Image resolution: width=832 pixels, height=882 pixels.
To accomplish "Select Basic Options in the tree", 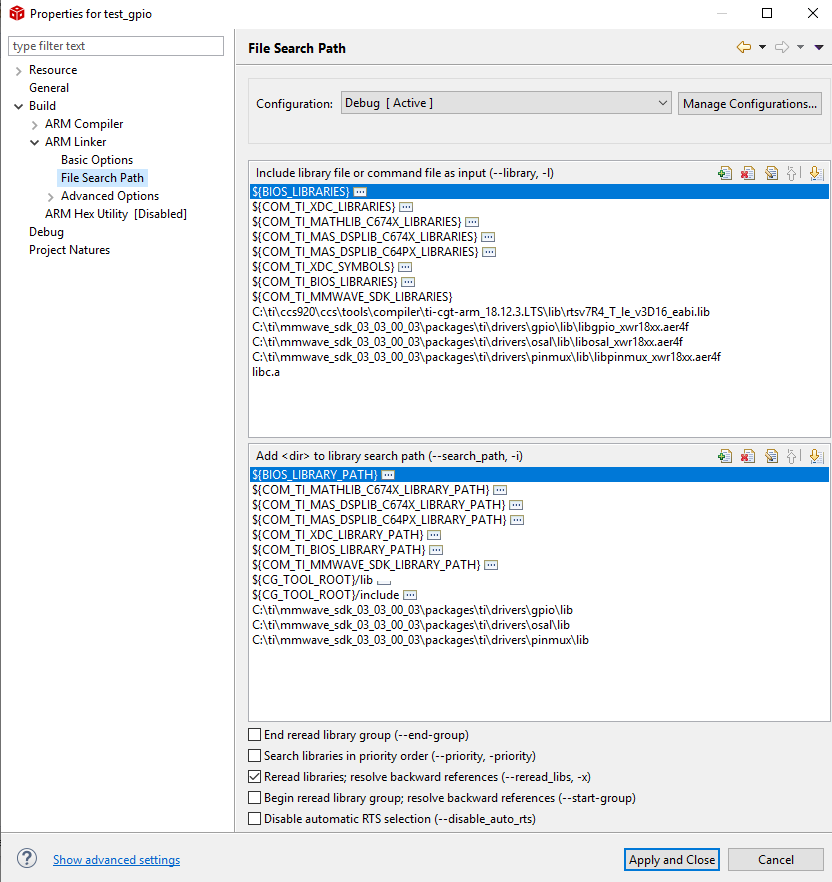I will (97, 160).
